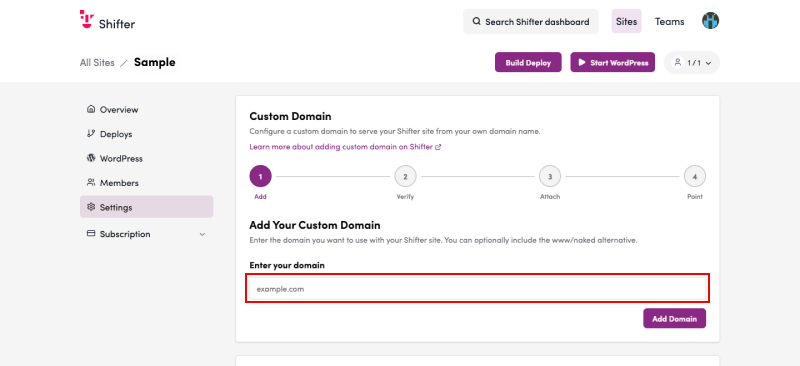Expand the Subscription sidebar chevron
The image size is (800, 366).
coord(202,234)
